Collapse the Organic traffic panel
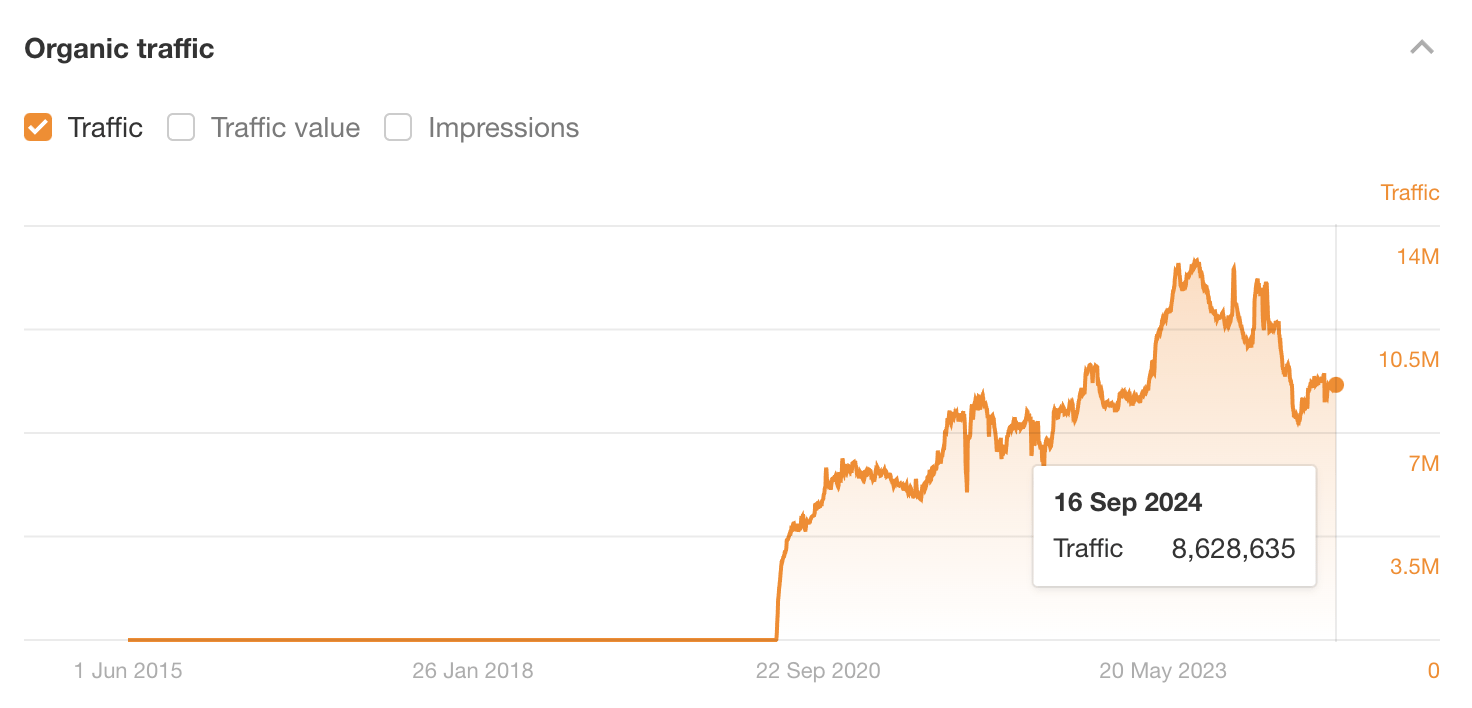The width and height of the screenshot is (1472, 708). (x=1421, y=47)
